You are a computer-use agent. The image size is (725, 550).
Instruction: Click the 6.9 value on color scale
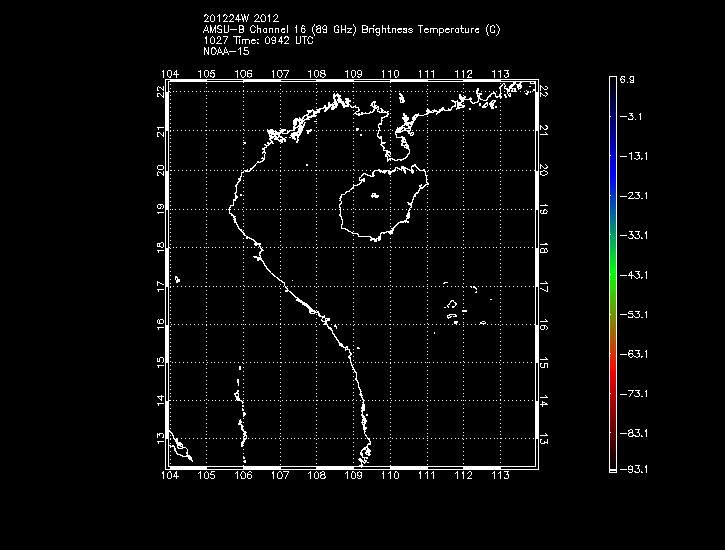point(633,77)
